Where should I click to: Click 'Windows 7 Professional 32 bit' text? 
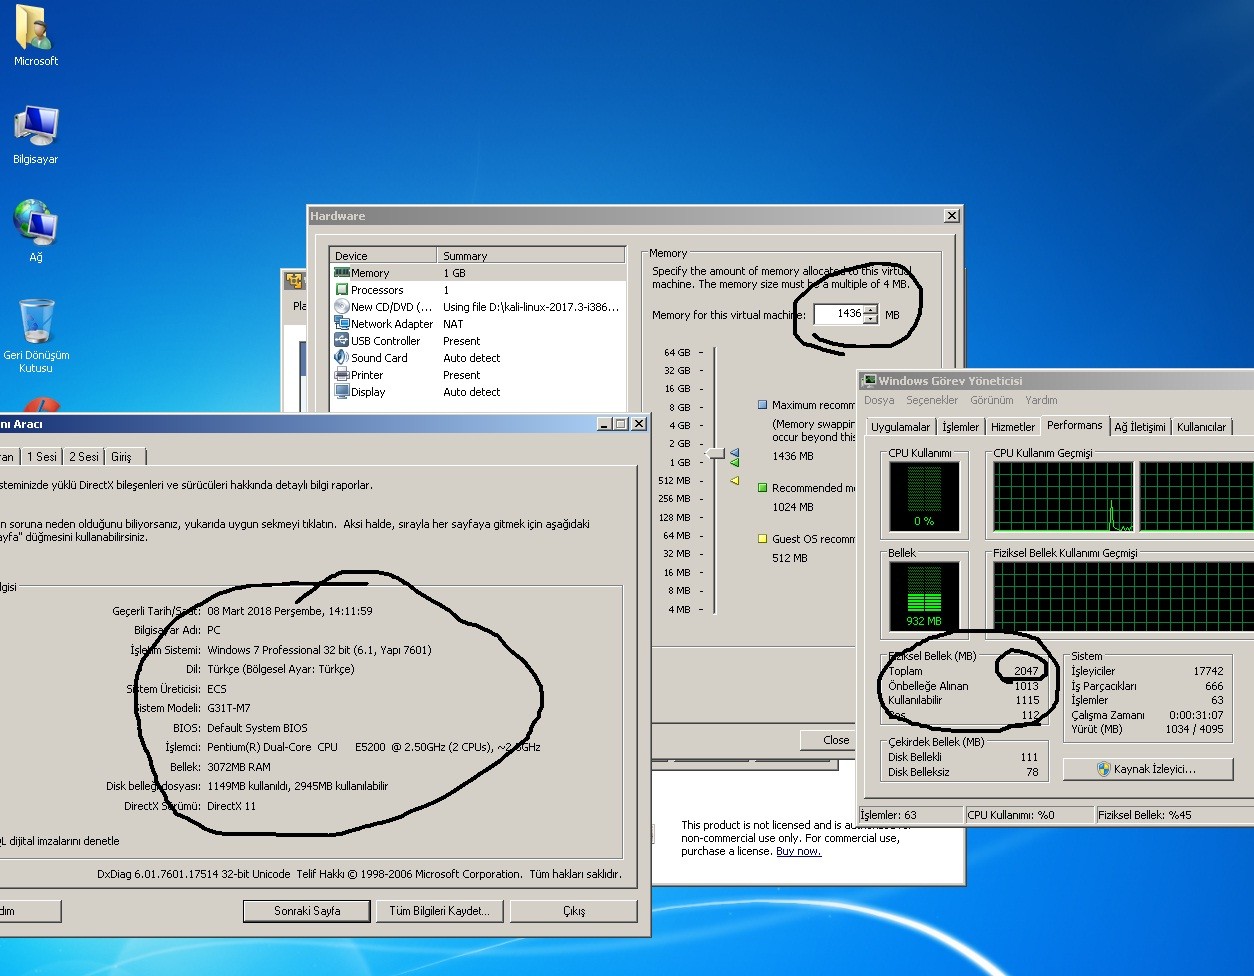click(x=319, y=650)
